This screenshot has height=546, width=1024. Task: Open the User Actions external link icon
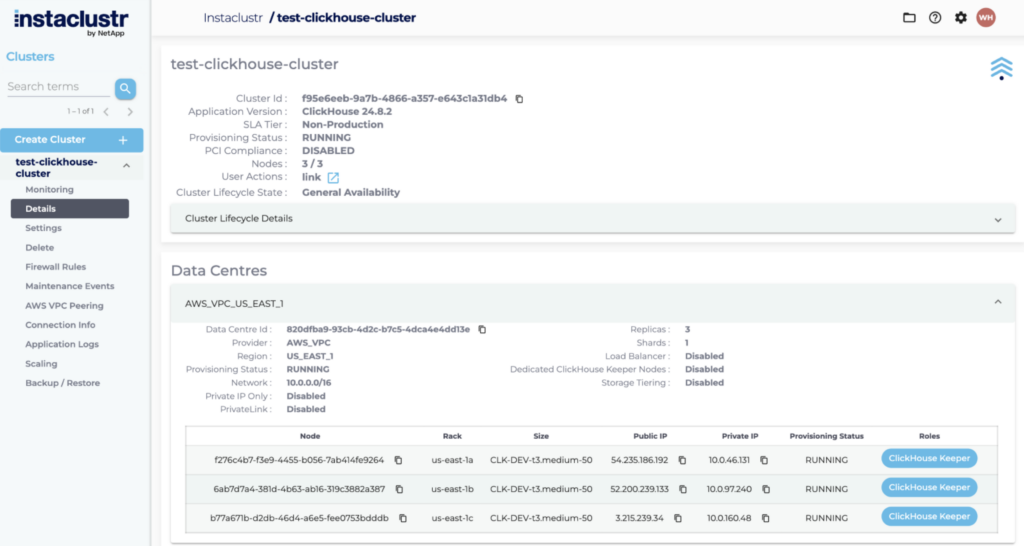334,178
